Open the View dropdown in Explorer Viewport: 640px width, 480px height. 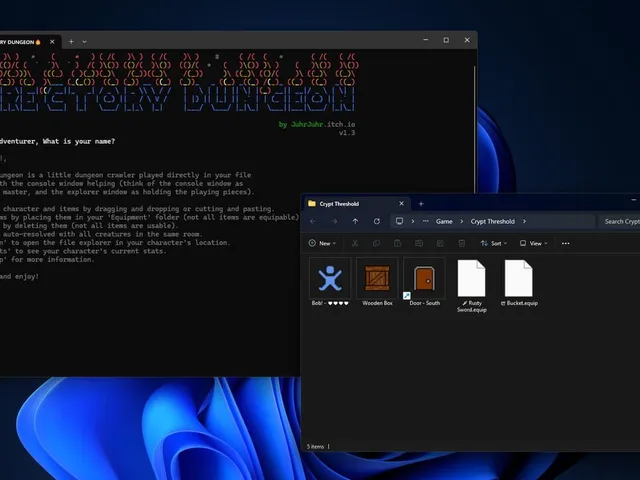point(533,243)
